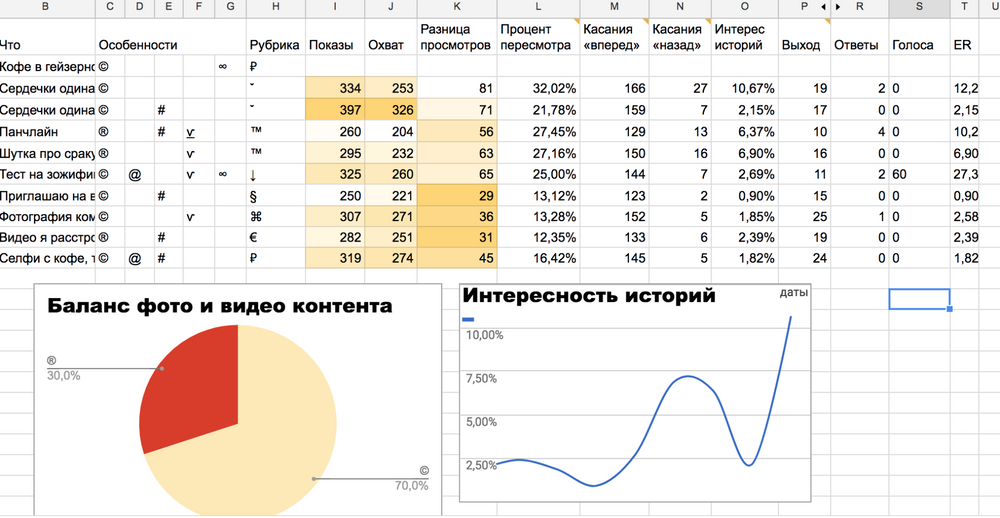This screenshot has width=1000, height=518.
Task: Click the ↓ arrow symbol in Рубрика column
Action: click(254, 174)
